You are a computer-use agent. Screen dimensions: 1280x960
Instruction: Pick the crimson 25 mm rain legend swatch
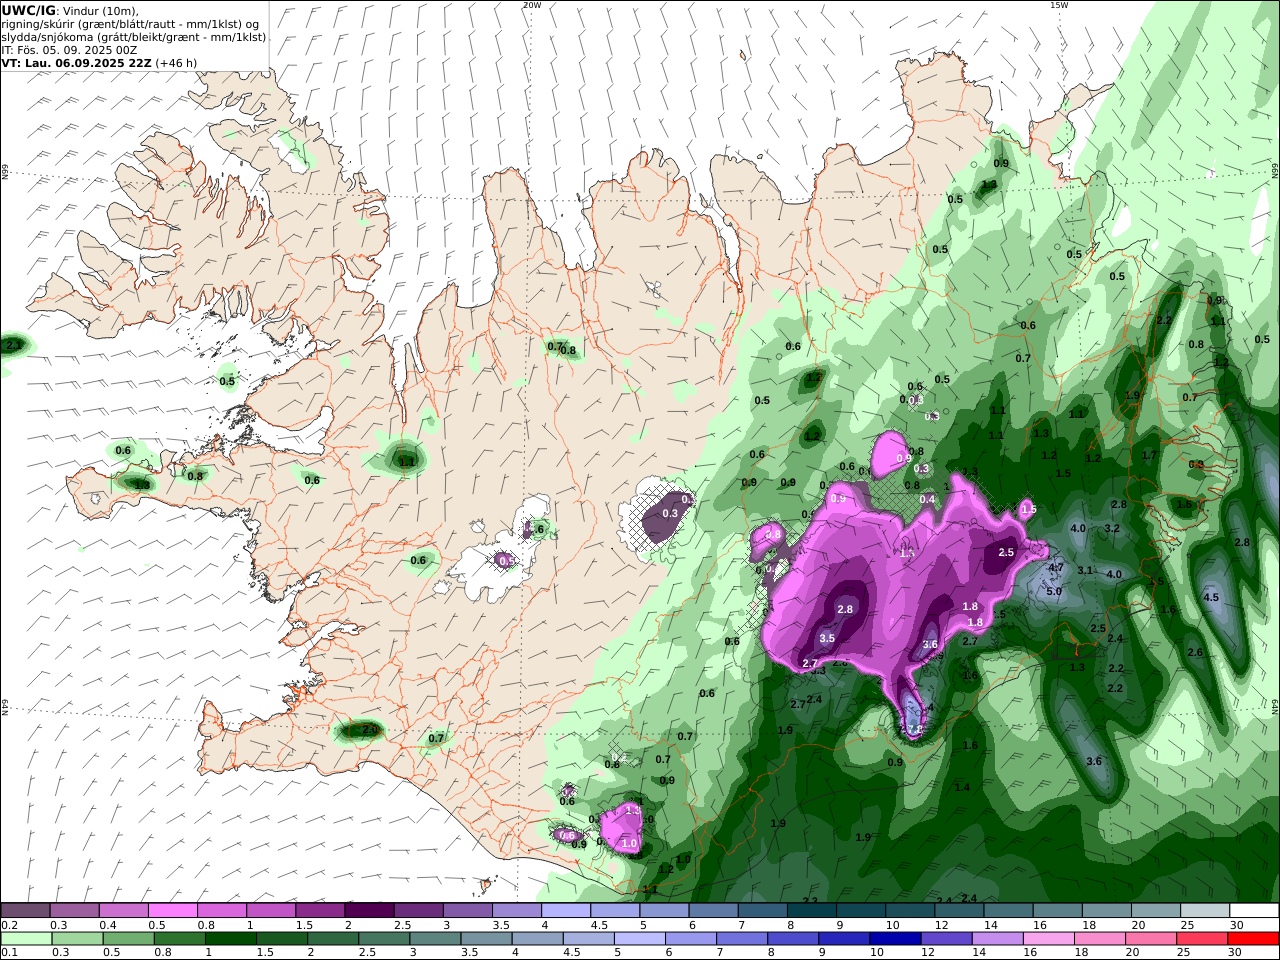[x=1202, y=939]
